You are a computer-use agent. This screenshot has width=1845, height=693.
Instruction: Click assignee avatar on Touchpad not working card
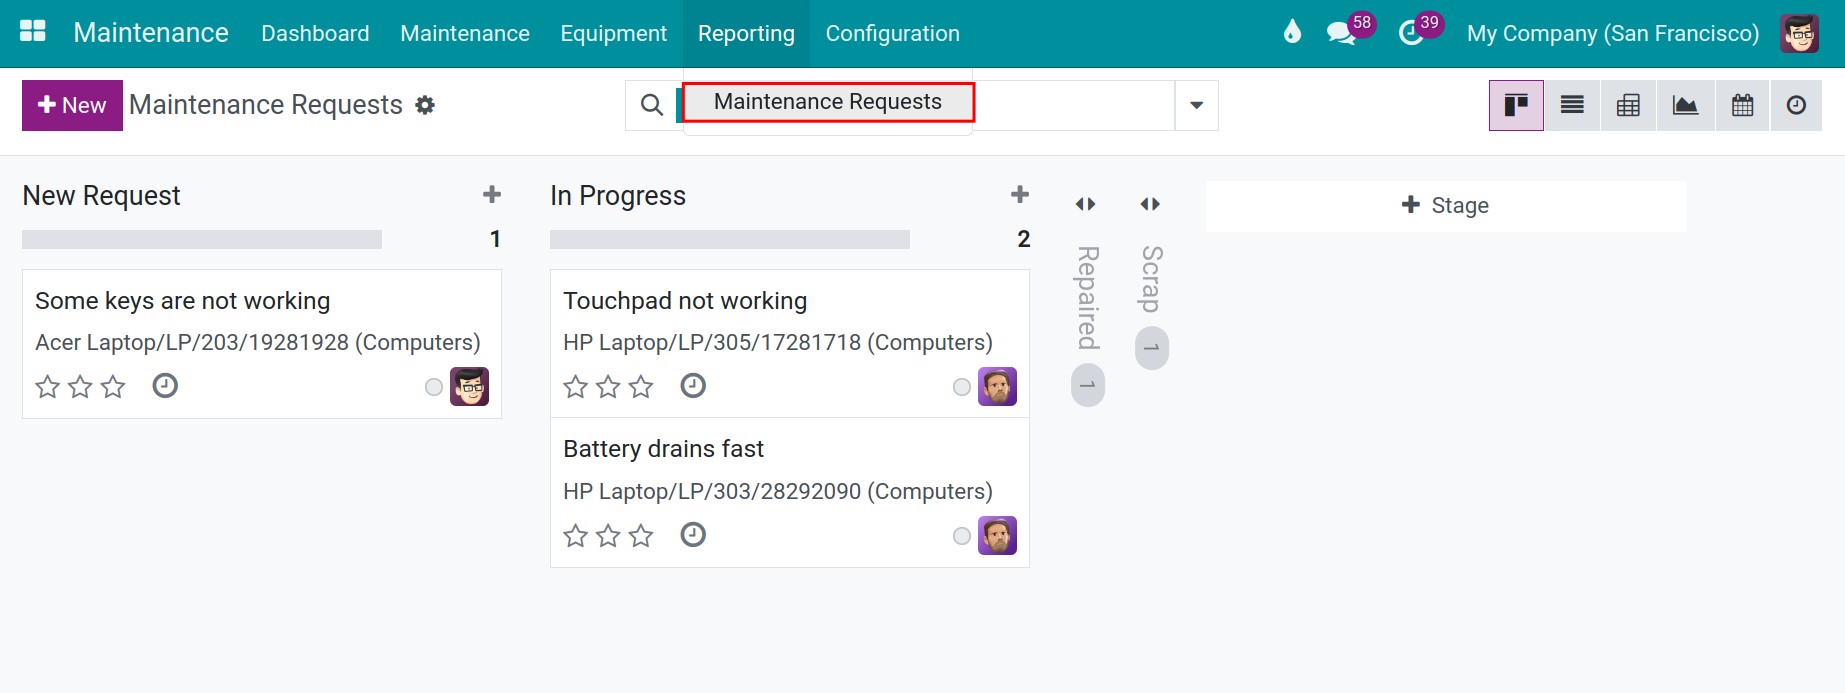(x=997, y=386)
